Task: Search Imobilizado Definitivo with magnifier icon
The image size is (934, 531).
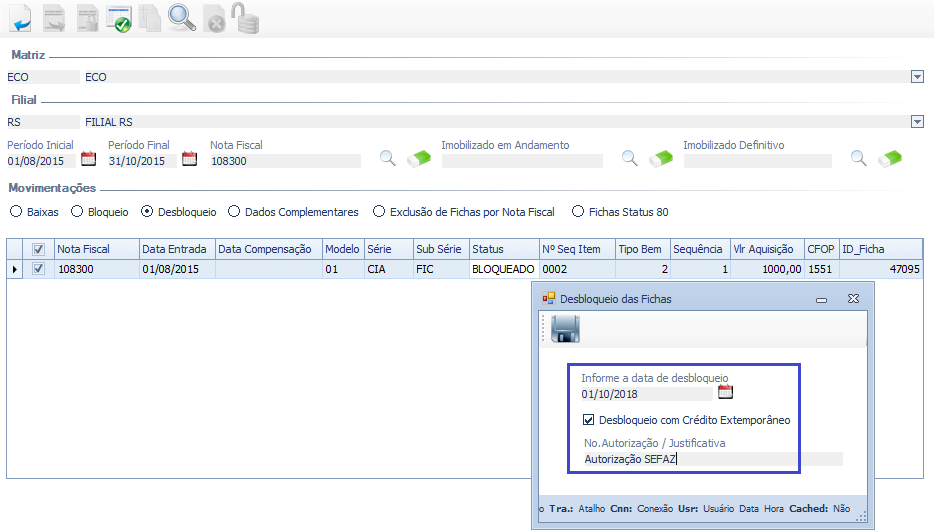Action: (x=858, y=158)
